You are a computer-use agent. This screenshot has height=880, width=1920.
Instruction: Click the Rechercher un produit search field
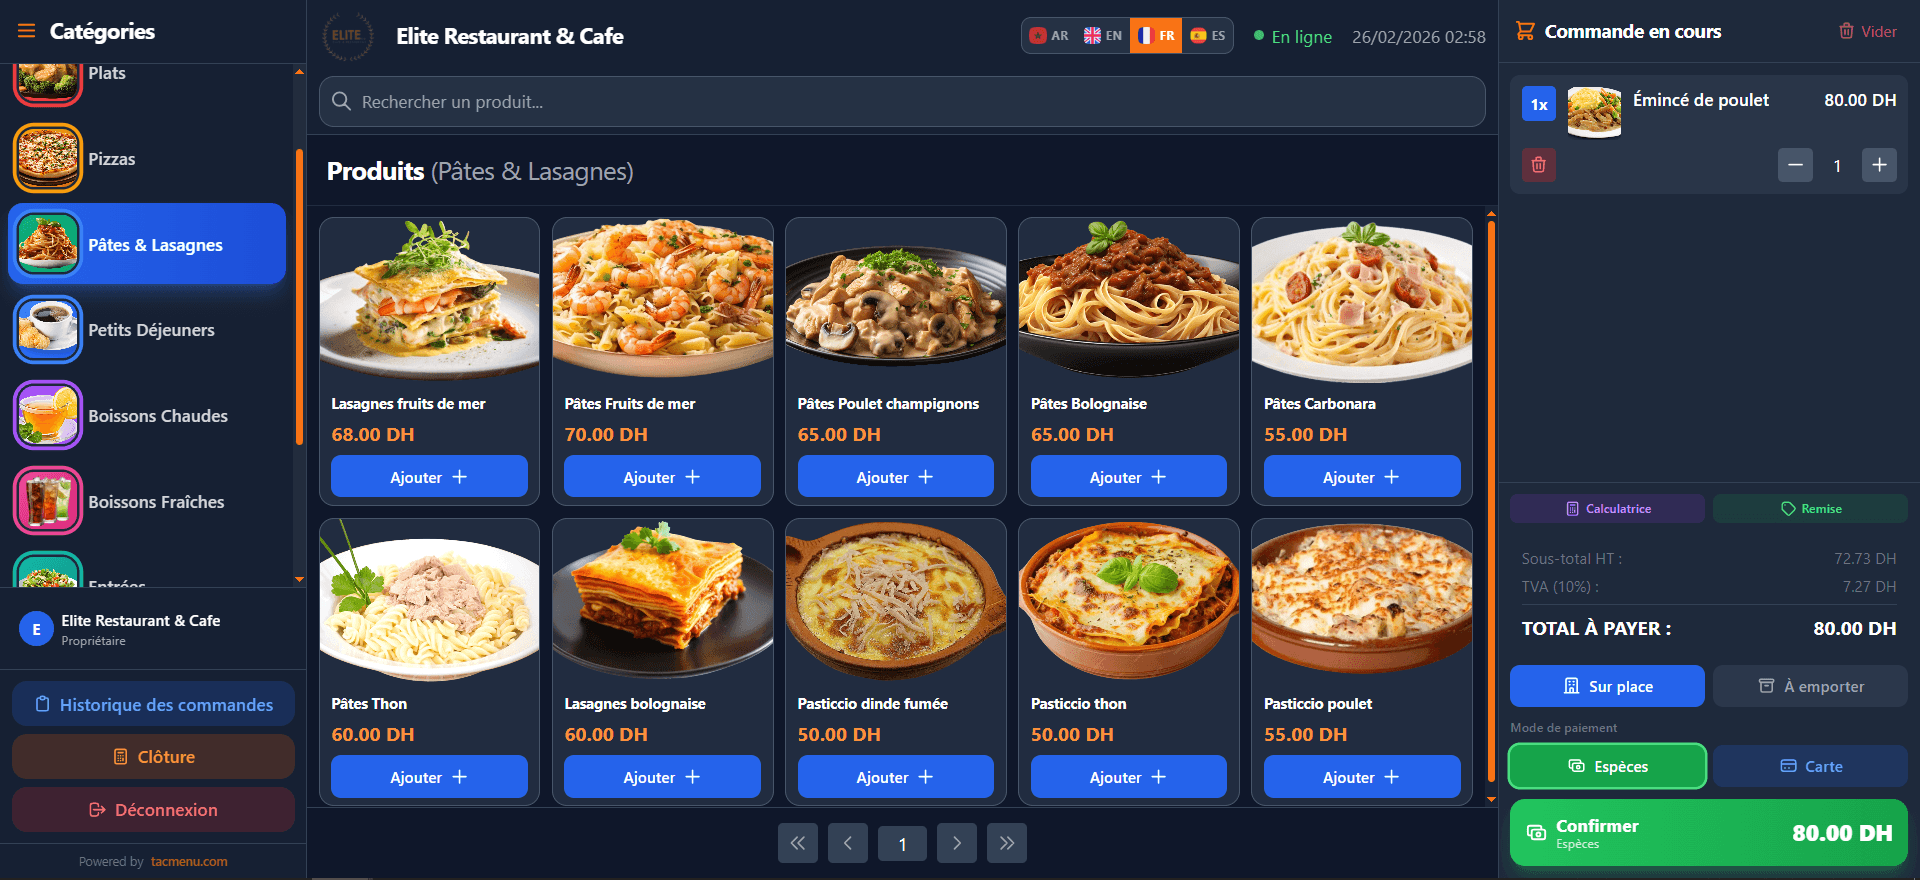902,102
